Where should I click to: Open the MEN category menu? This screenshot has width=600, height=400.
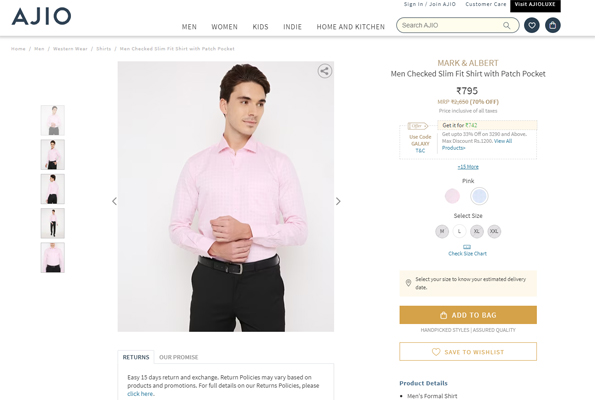coord(189,27)
